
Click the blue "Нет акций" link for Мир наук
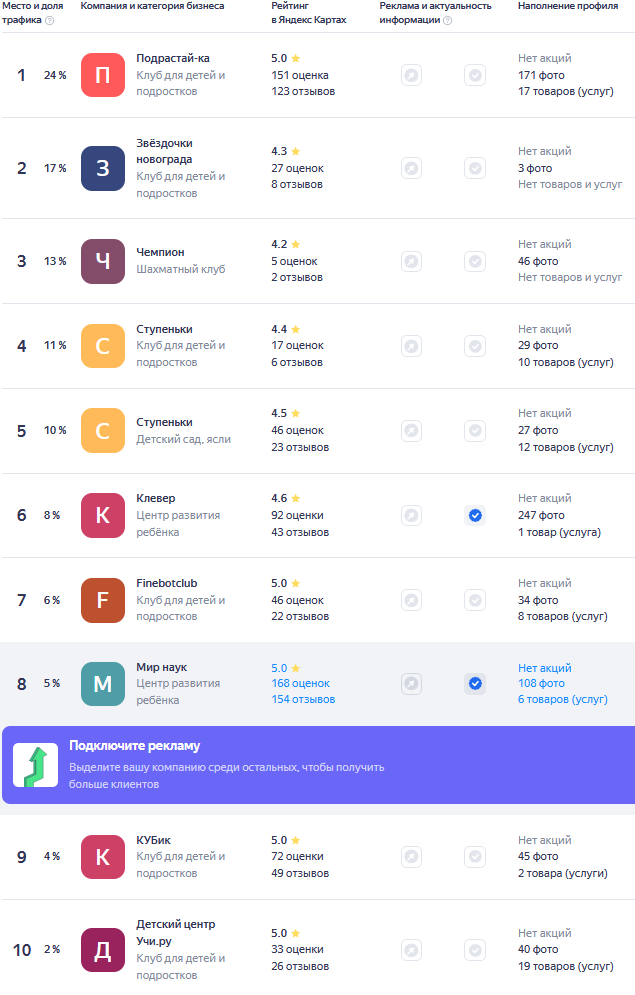pyautogui.click(x=544, y=668)
